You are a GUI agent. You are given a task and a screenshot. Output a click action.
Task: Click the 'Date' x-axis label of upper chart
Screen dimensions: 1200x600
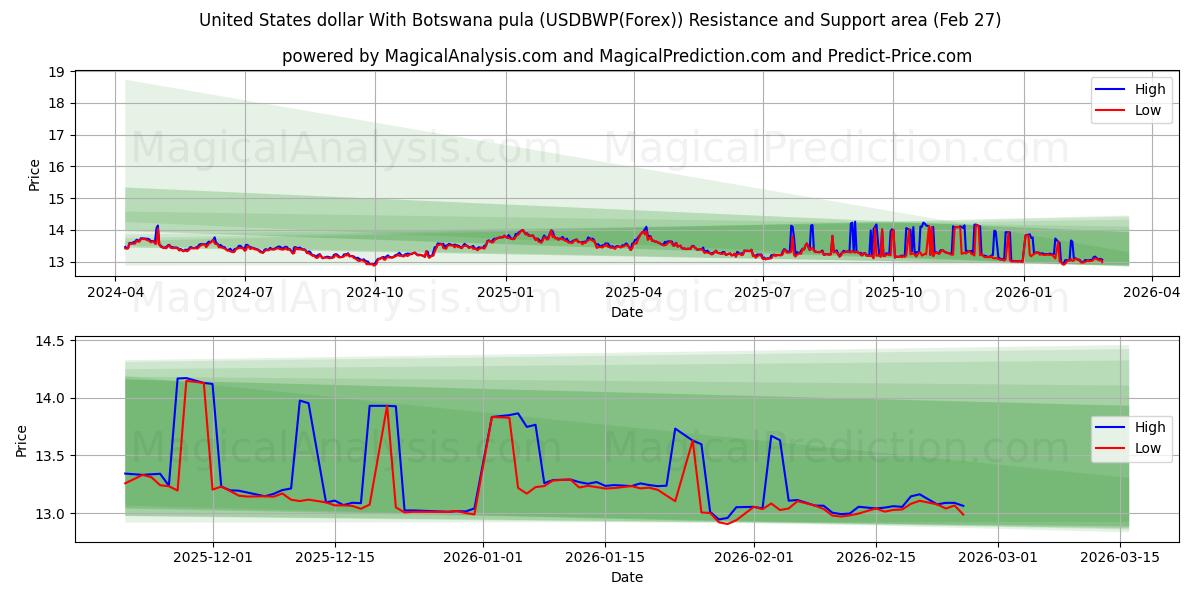click(627, 312)
